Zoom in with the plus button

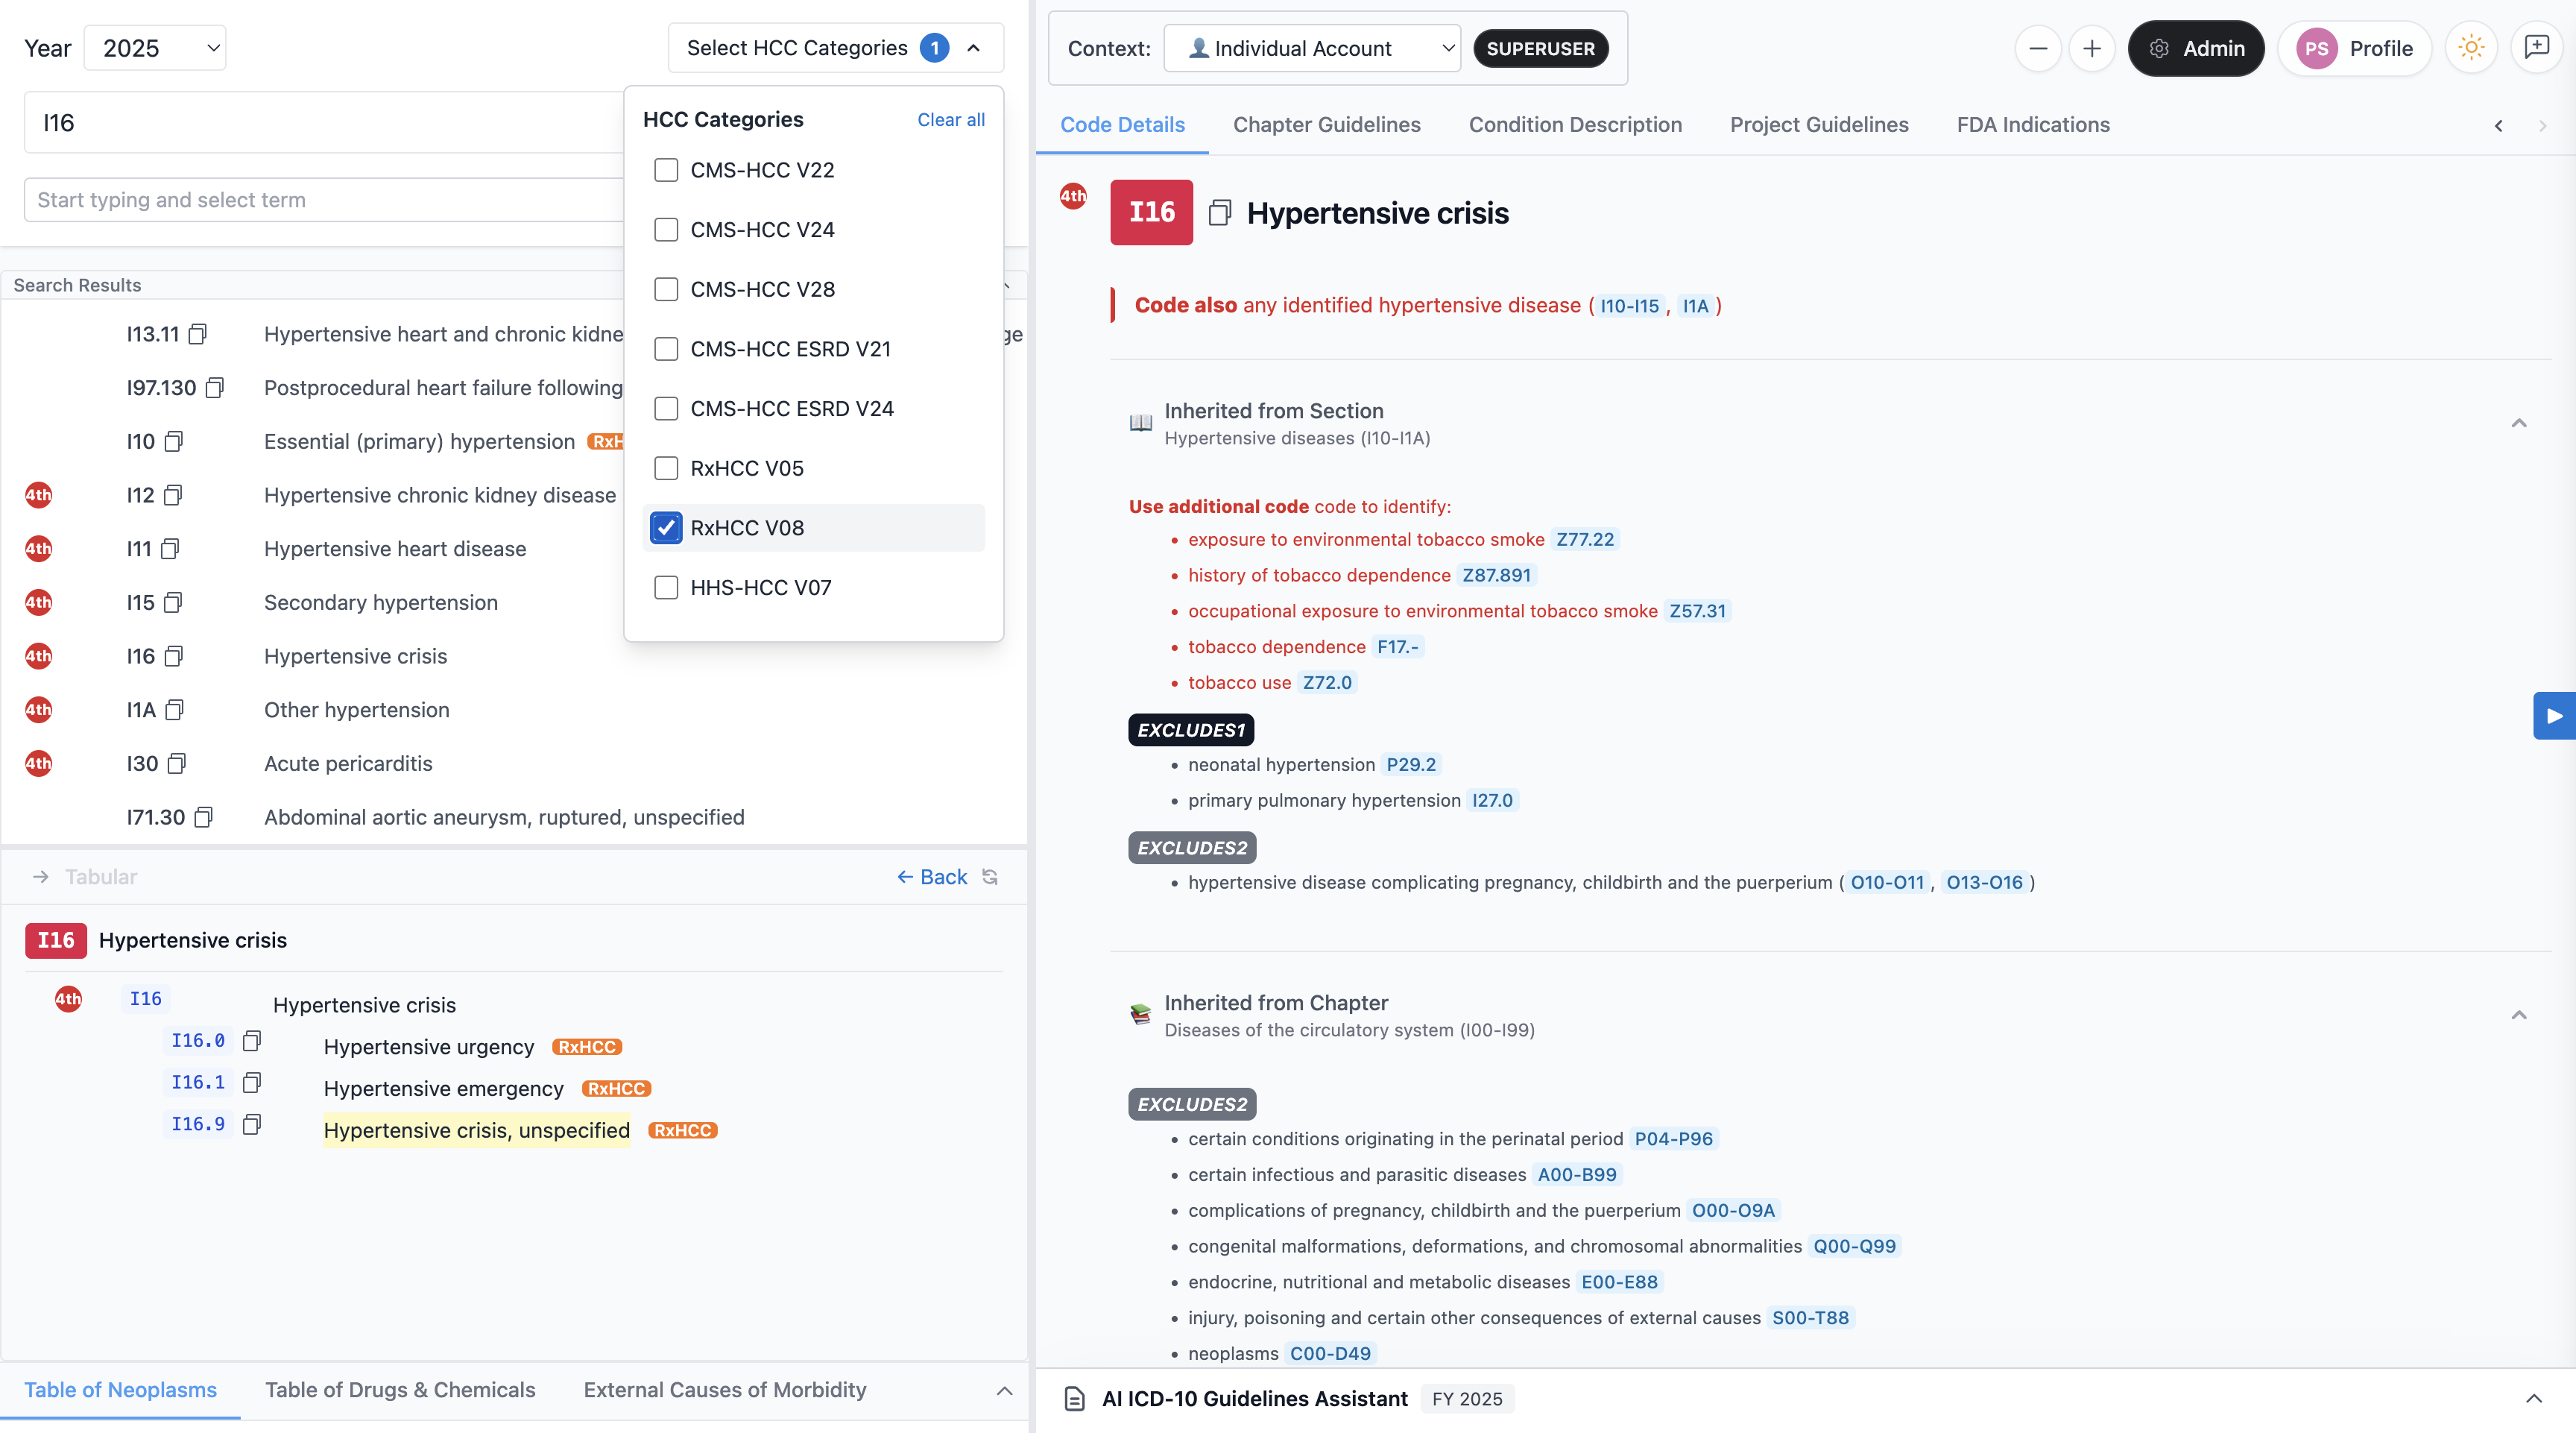pyautogui.click(x=2092, y=48)
